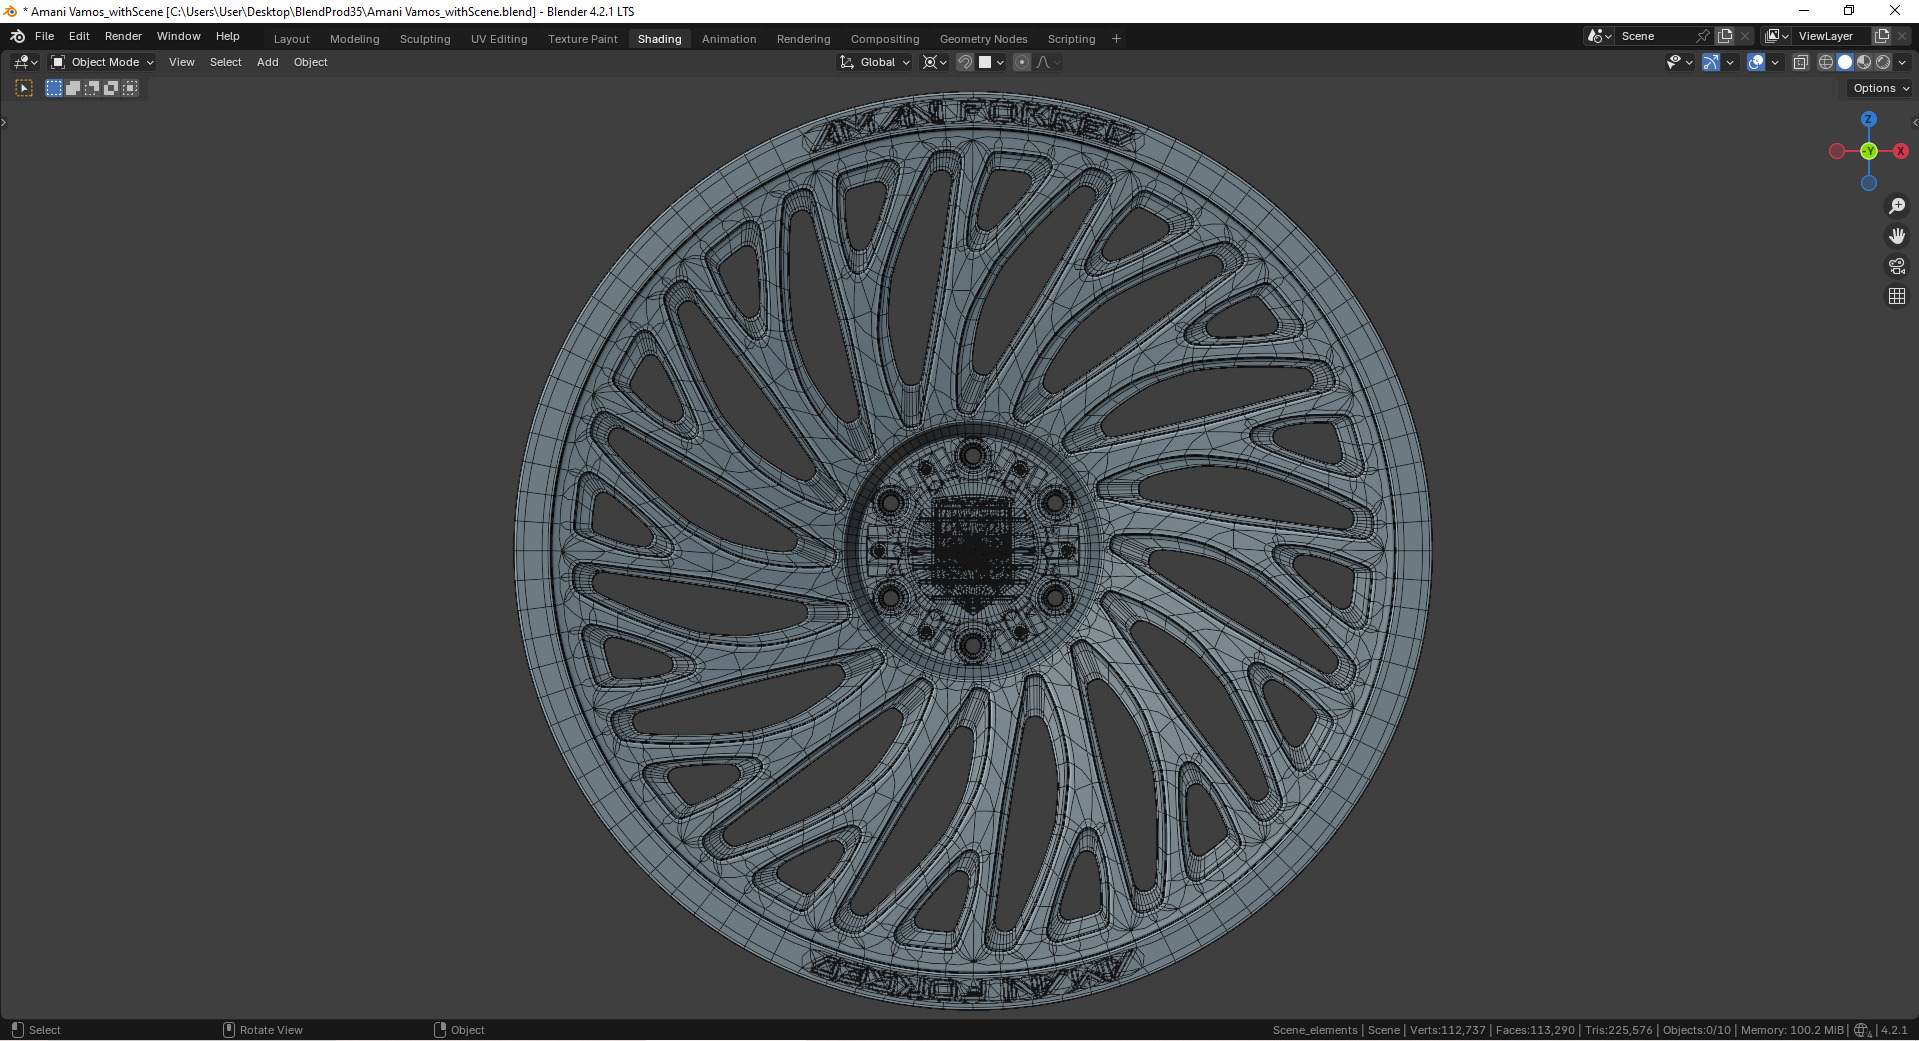Switch to the Rendering workspace tab

point(804,39)
